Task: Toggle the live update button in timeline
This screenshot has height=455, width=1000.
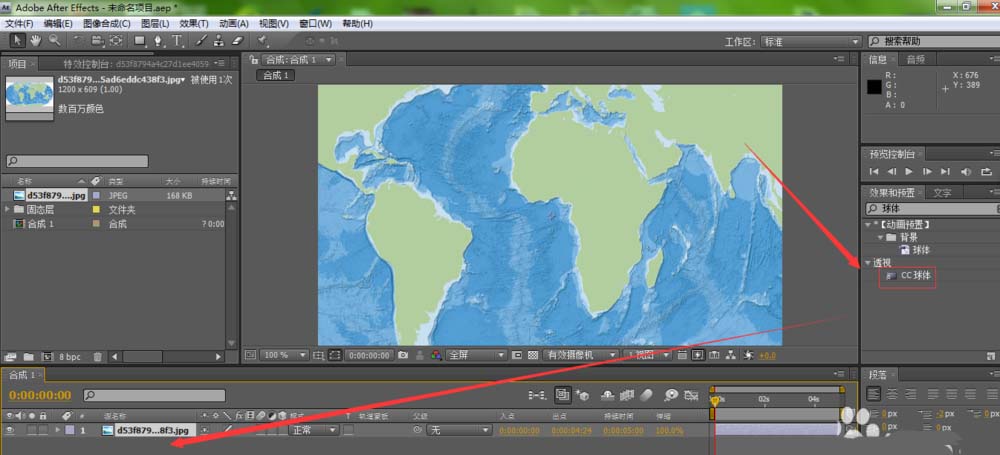Action: [x=562, y=395]
